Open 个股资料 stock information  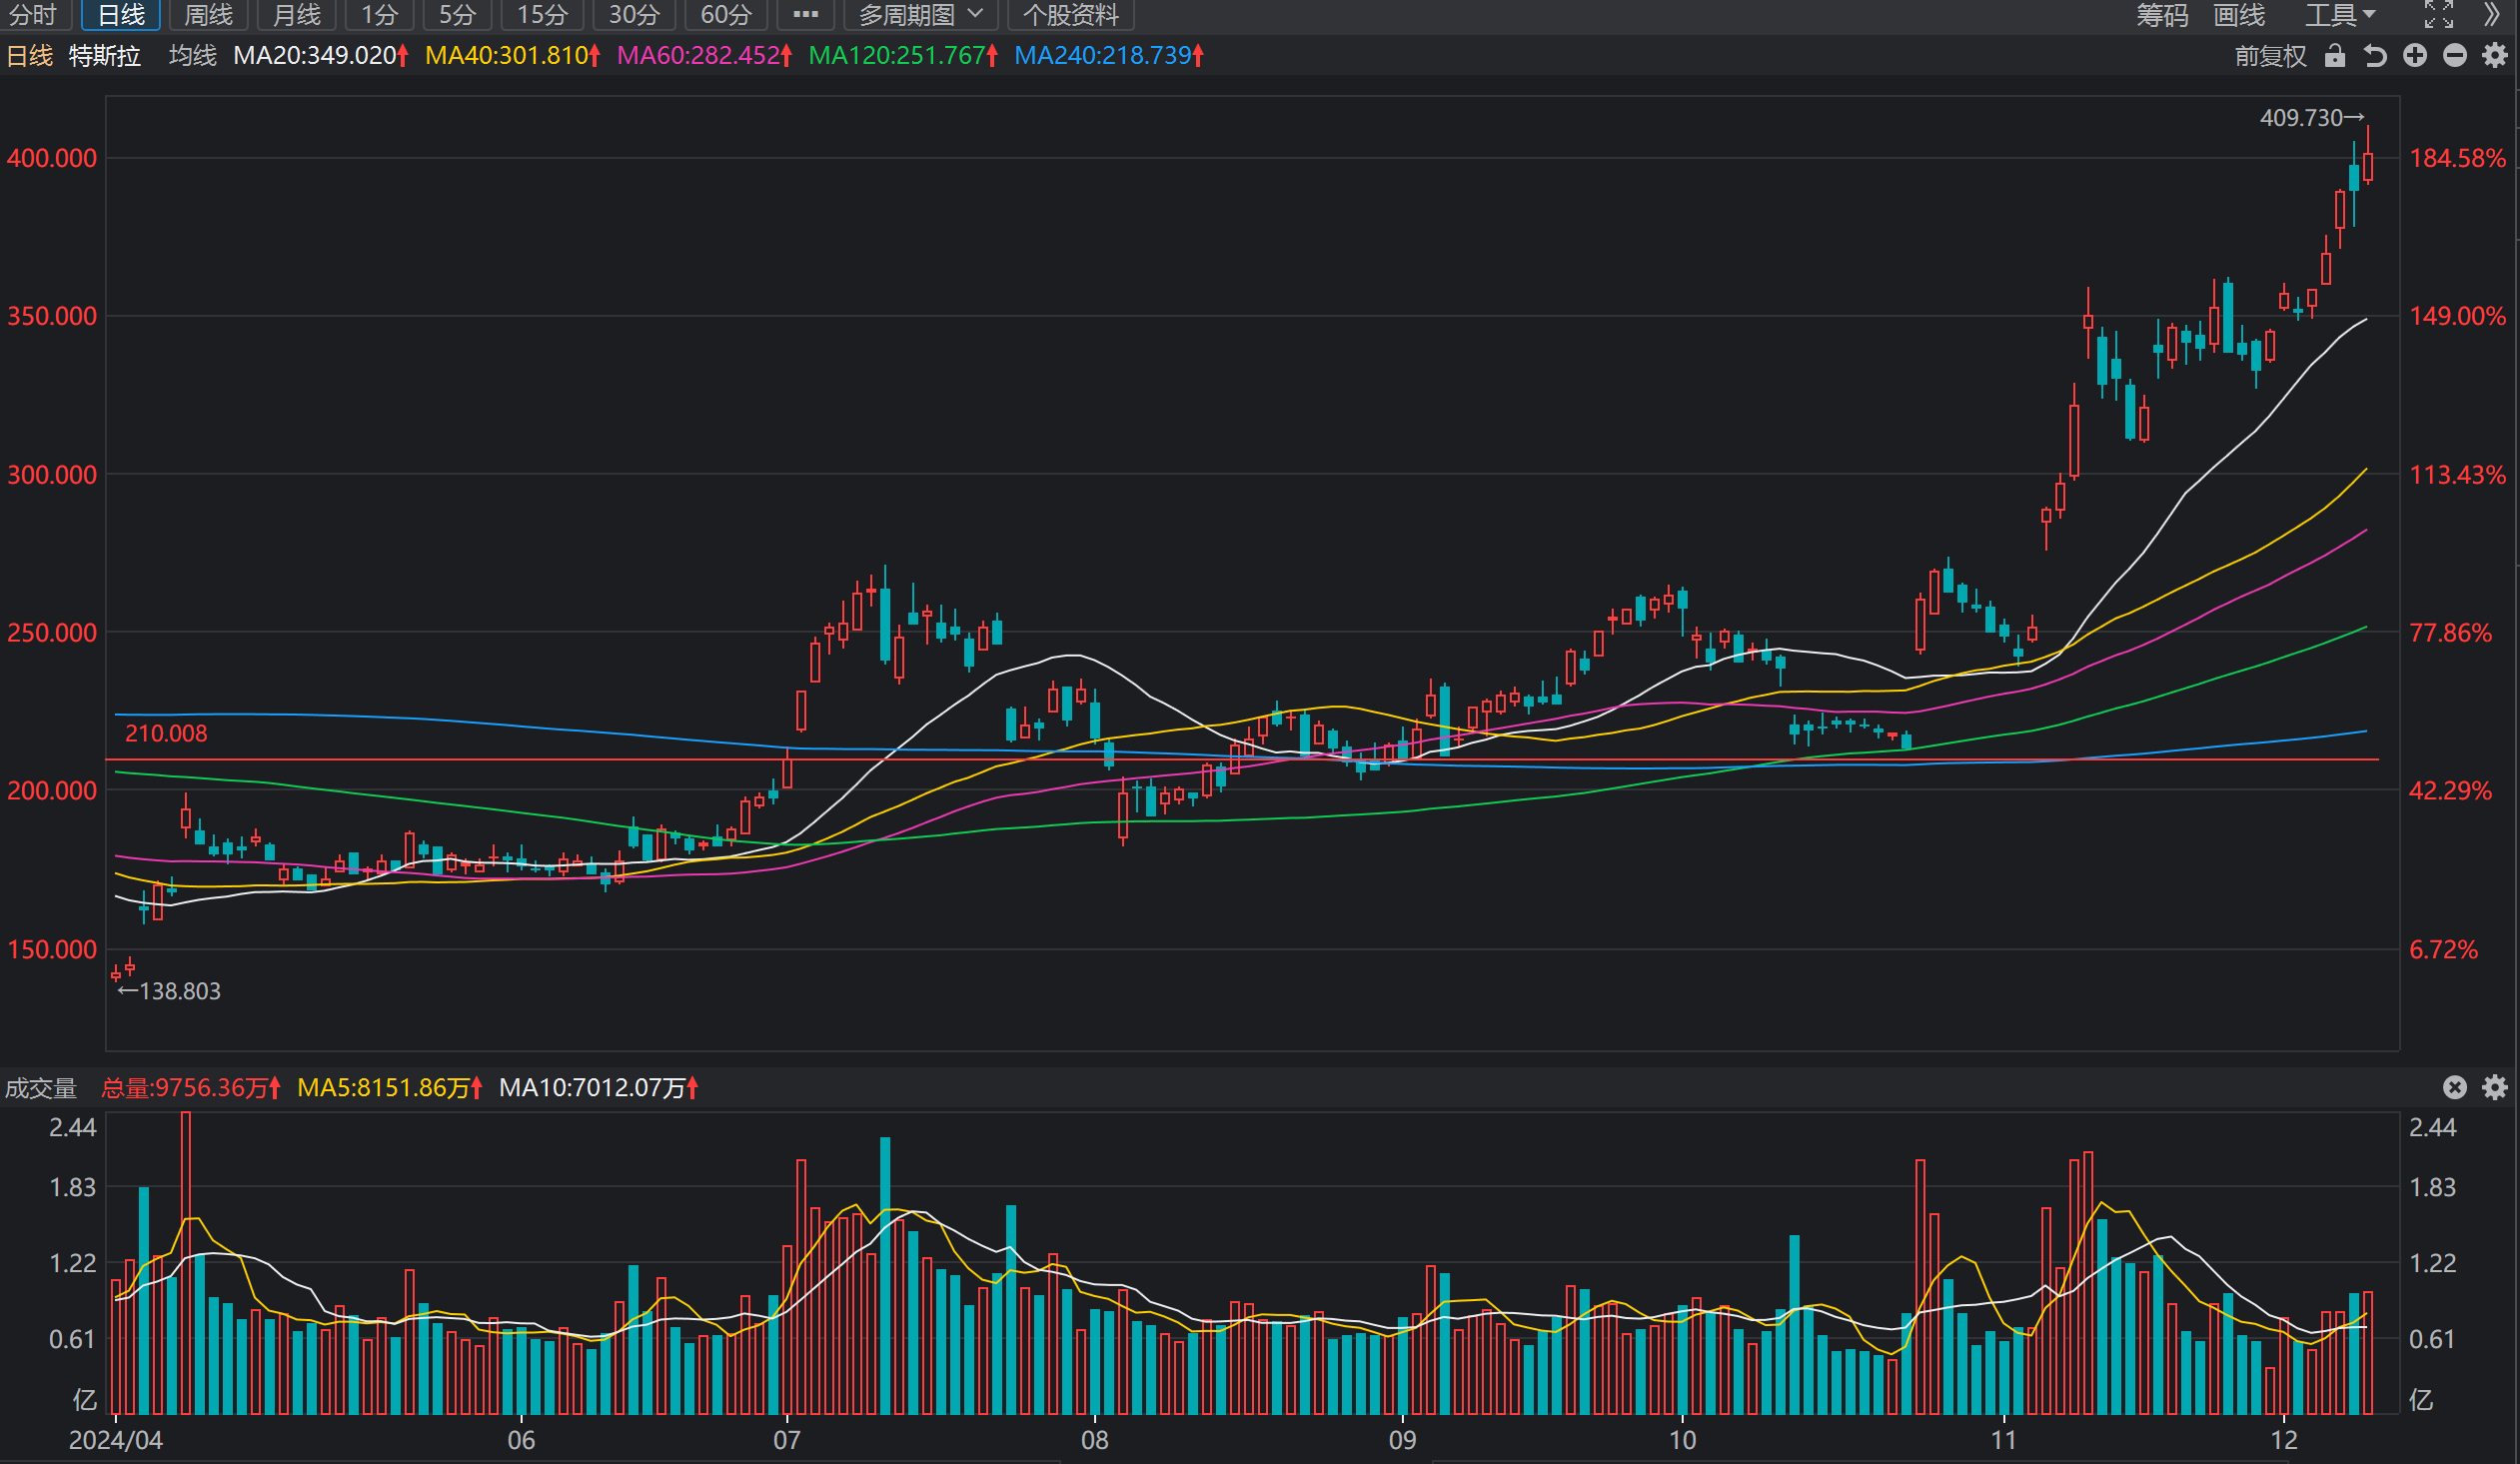coord(1071,15)
